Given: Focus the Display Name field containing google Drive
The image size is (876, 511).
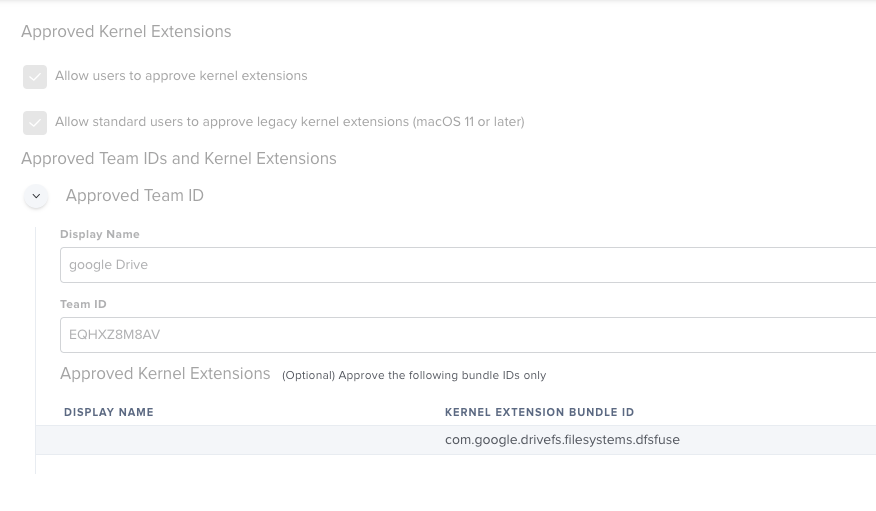Looking at the screenshot, I should point(468,265).
